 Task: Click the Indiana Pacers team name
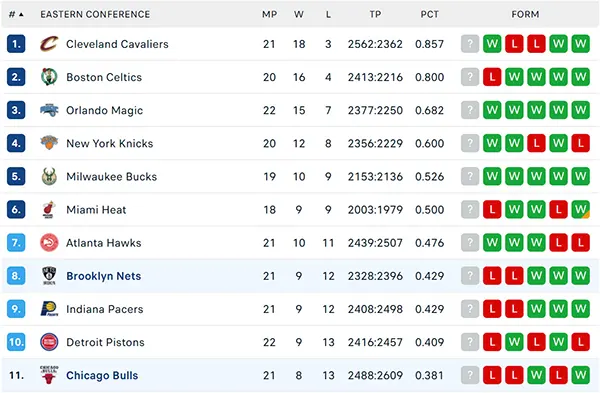[105, 309]
